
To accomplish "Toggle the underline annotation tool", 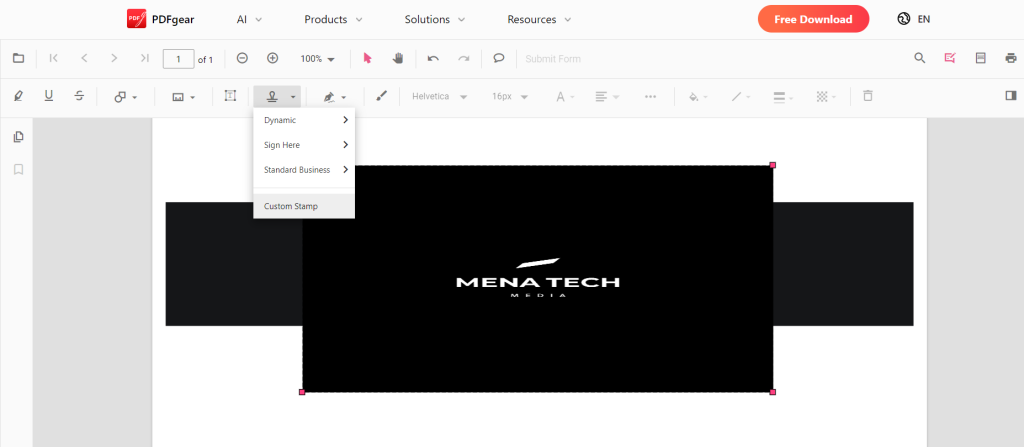I will click(x=49, y=96).
